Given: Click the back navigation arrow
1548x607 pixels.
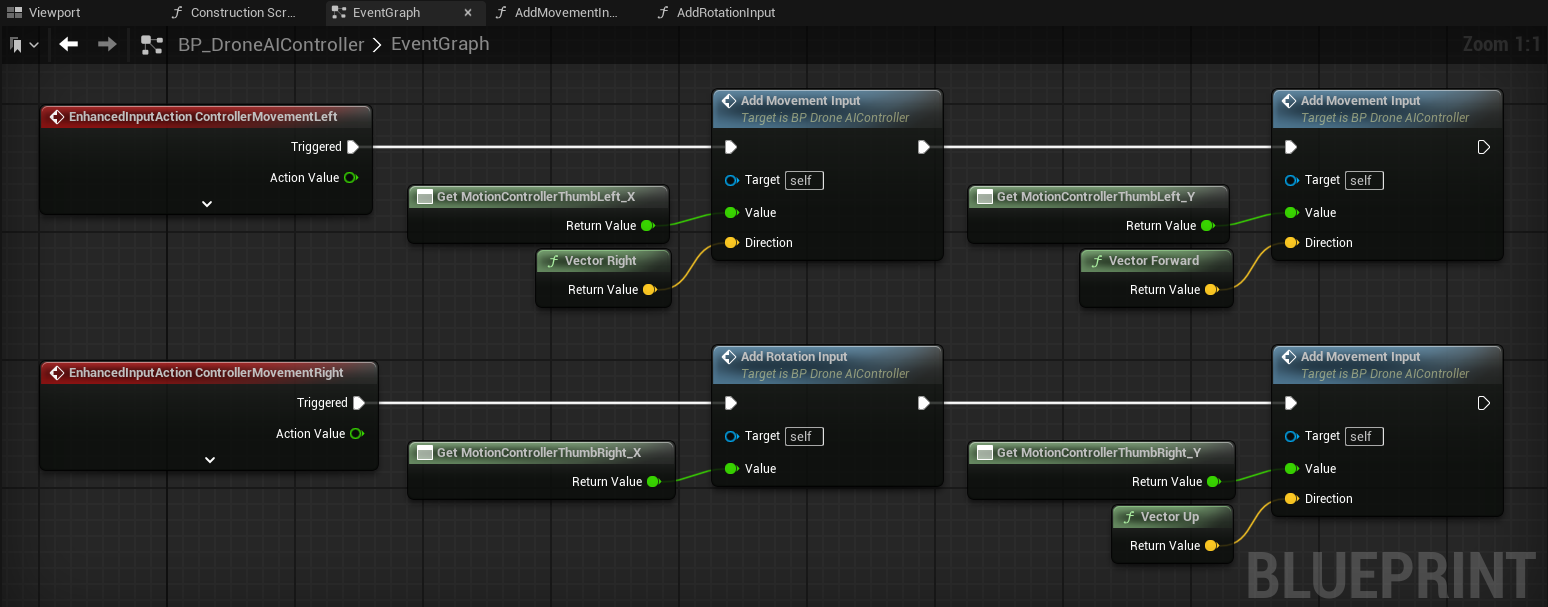Looking at the screenshot, I should (x=68, y=44).
